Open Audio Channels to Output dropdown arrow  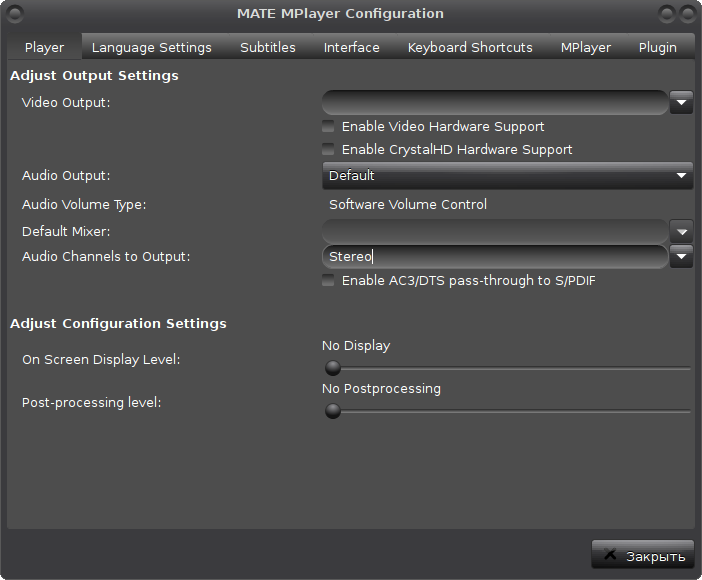[x=681, y=257]
